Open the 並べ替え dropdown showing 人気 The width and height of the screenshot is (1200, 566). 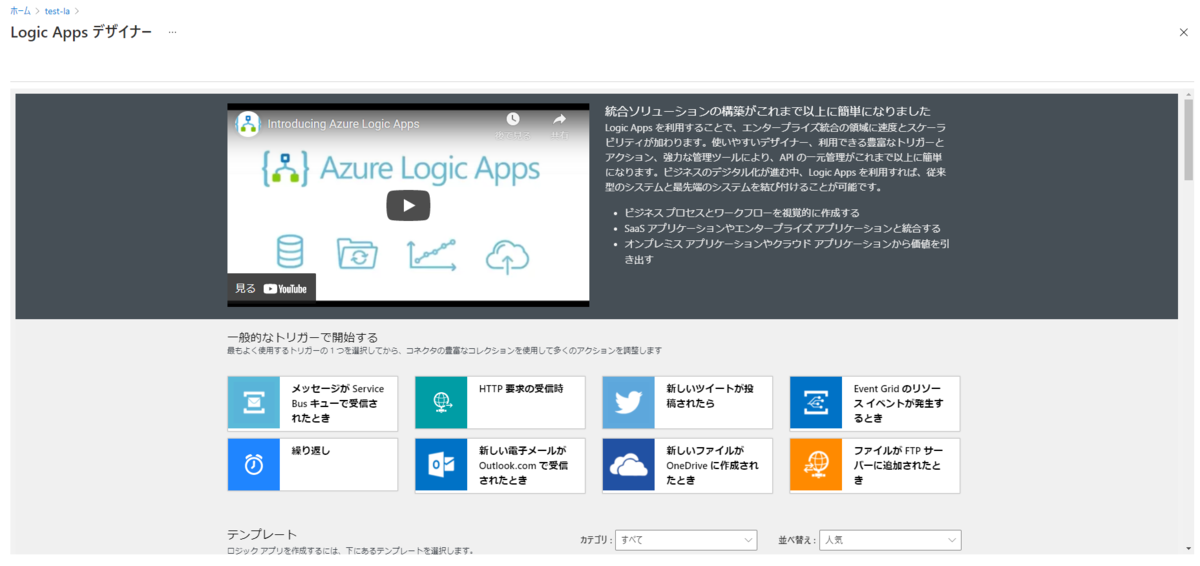890,540
